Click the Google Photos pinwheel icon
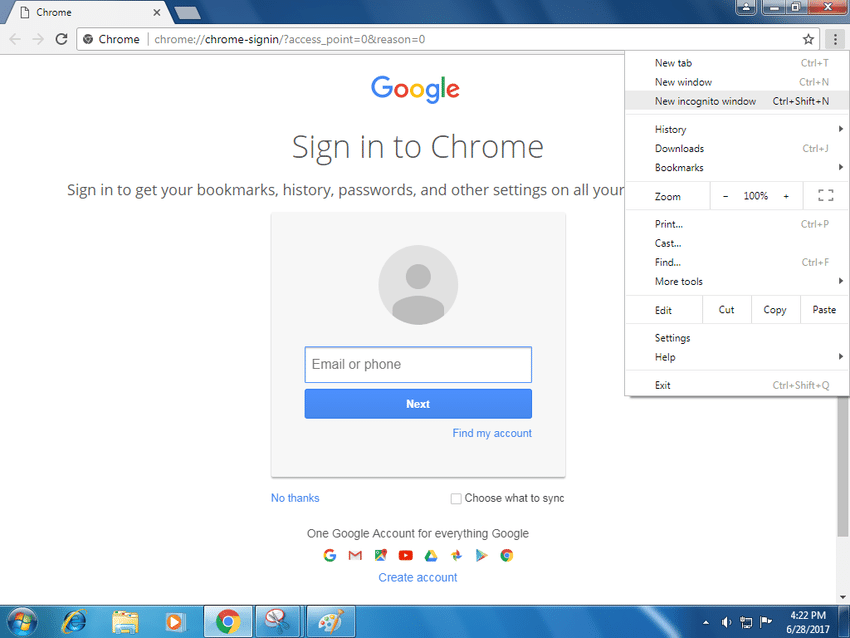The width and height of the screenshot is (850, 638). click(456, 555)
